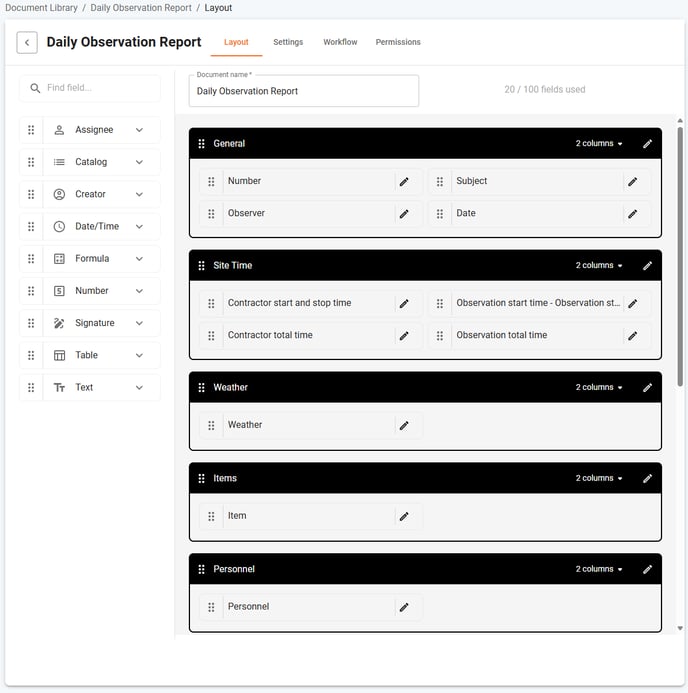Image resolution: width=688 pixels, height=693 pixels.
Task: Click the Find field search box
Action: (x=90, y=88)
